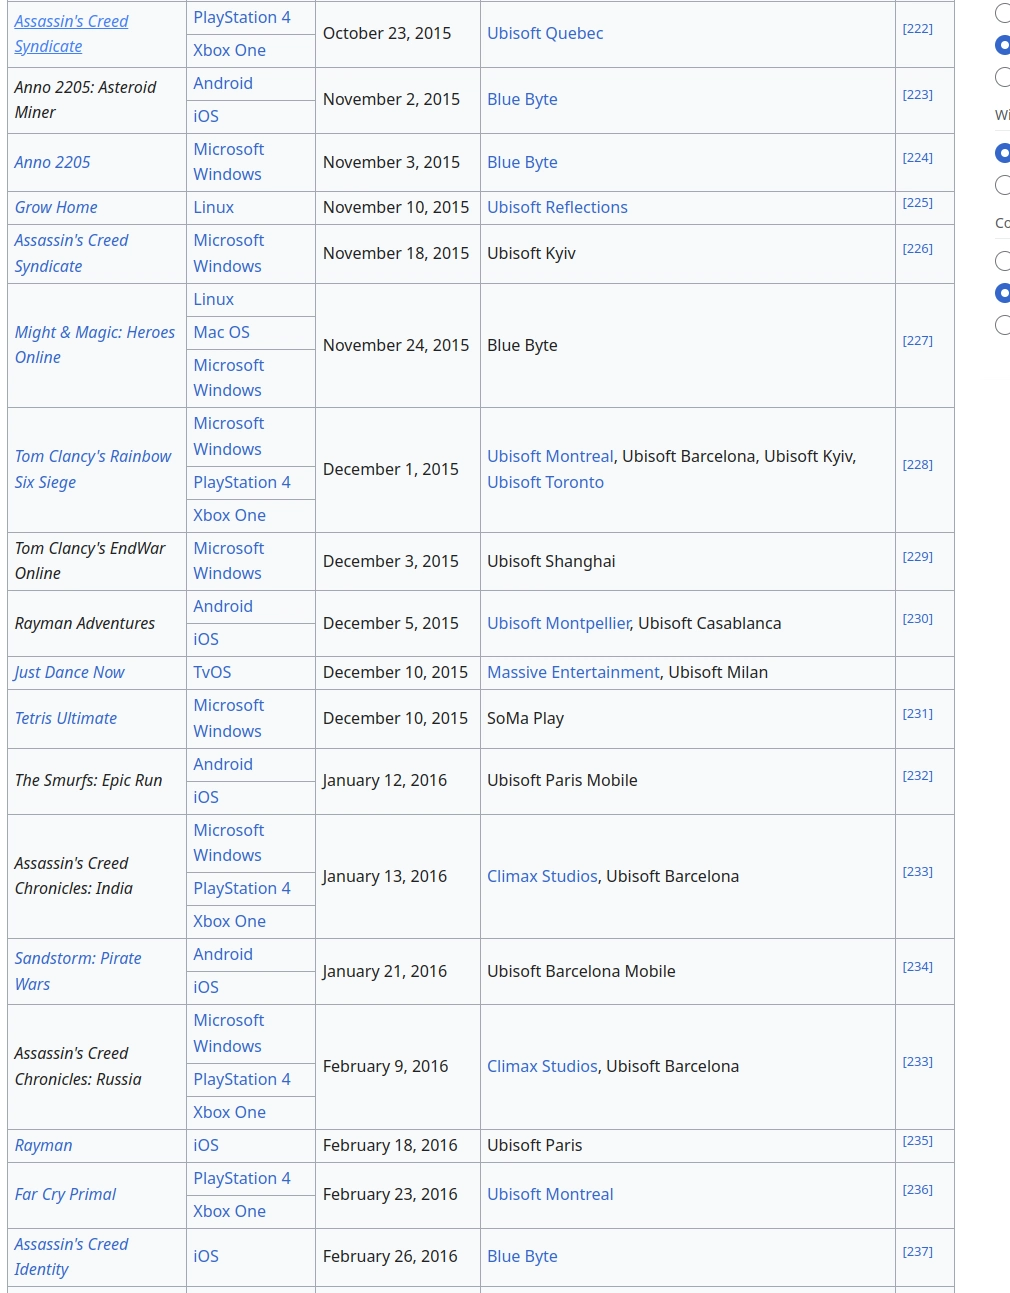Open the Massive Entertainment link
This screenshot has width=1010, height=1293.
(573, 672)
